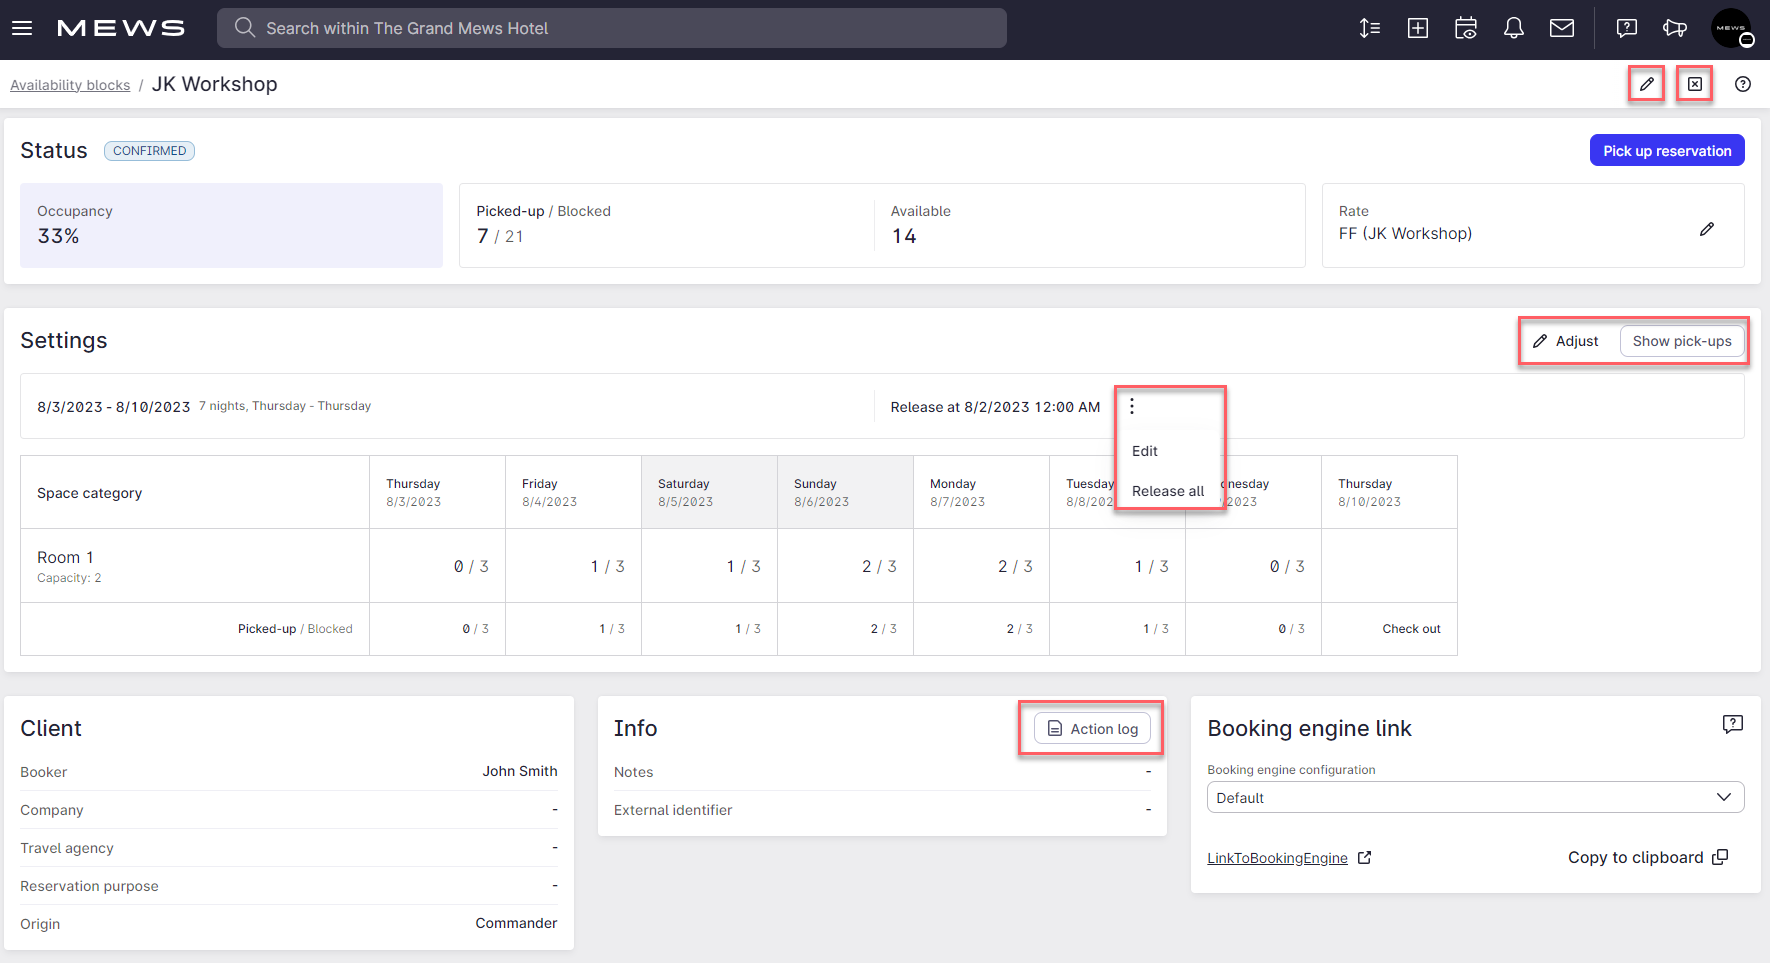Viewport: 1770px width, 963px height.
Task: Open announcements via the megaphone icon
Action: (1675, 28)
